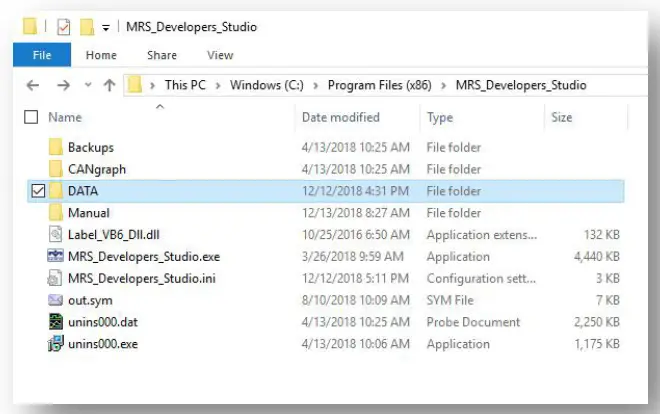Click the out.sym file icon
This screenshot has height=414, width=660.
pos(56,300)
